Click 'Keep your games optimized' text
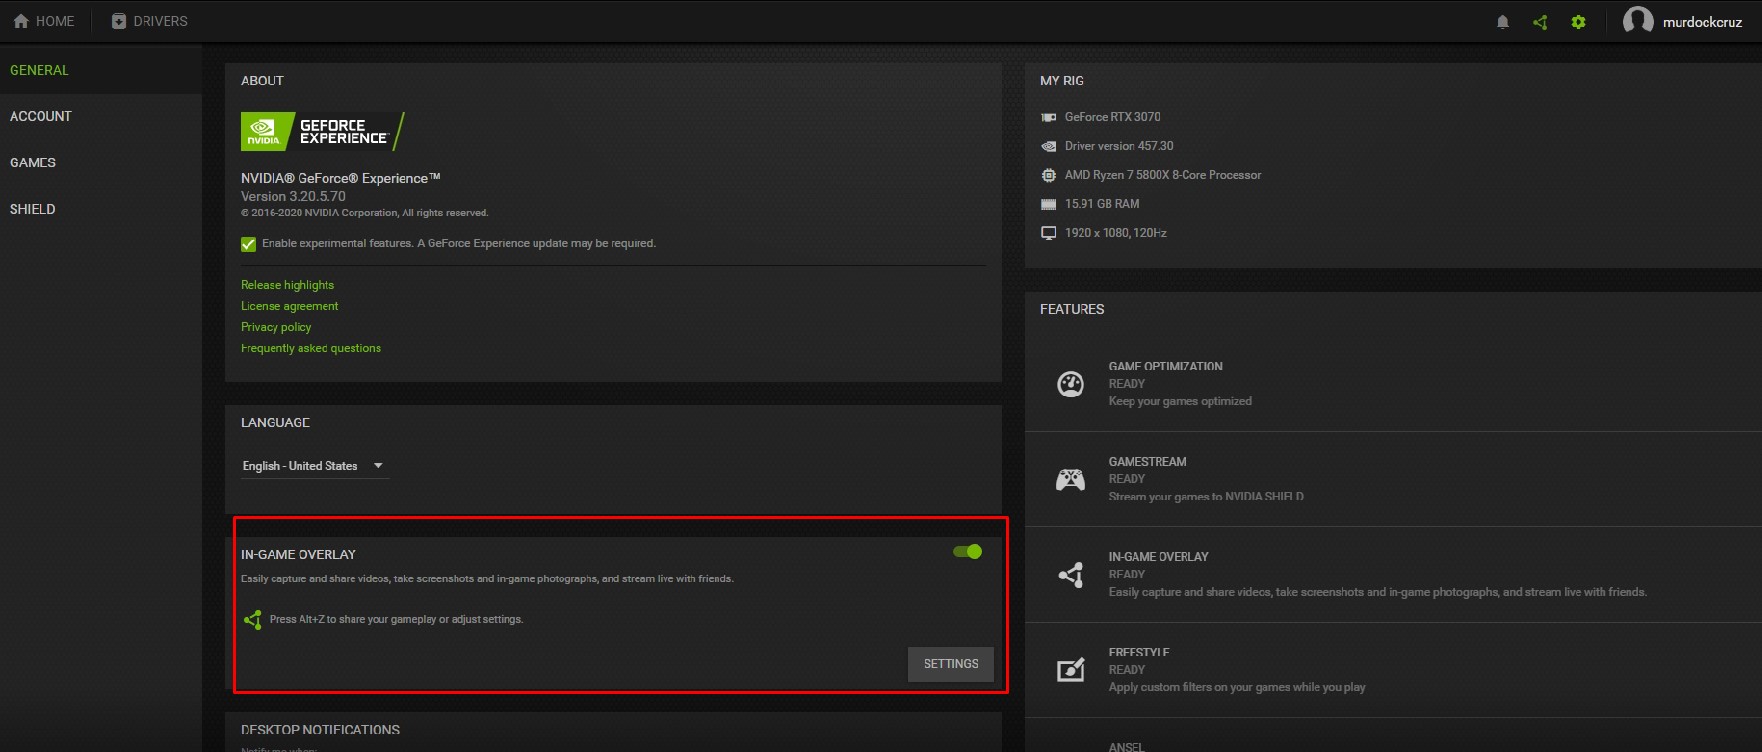1762x752 pixels. point(1180,401)
